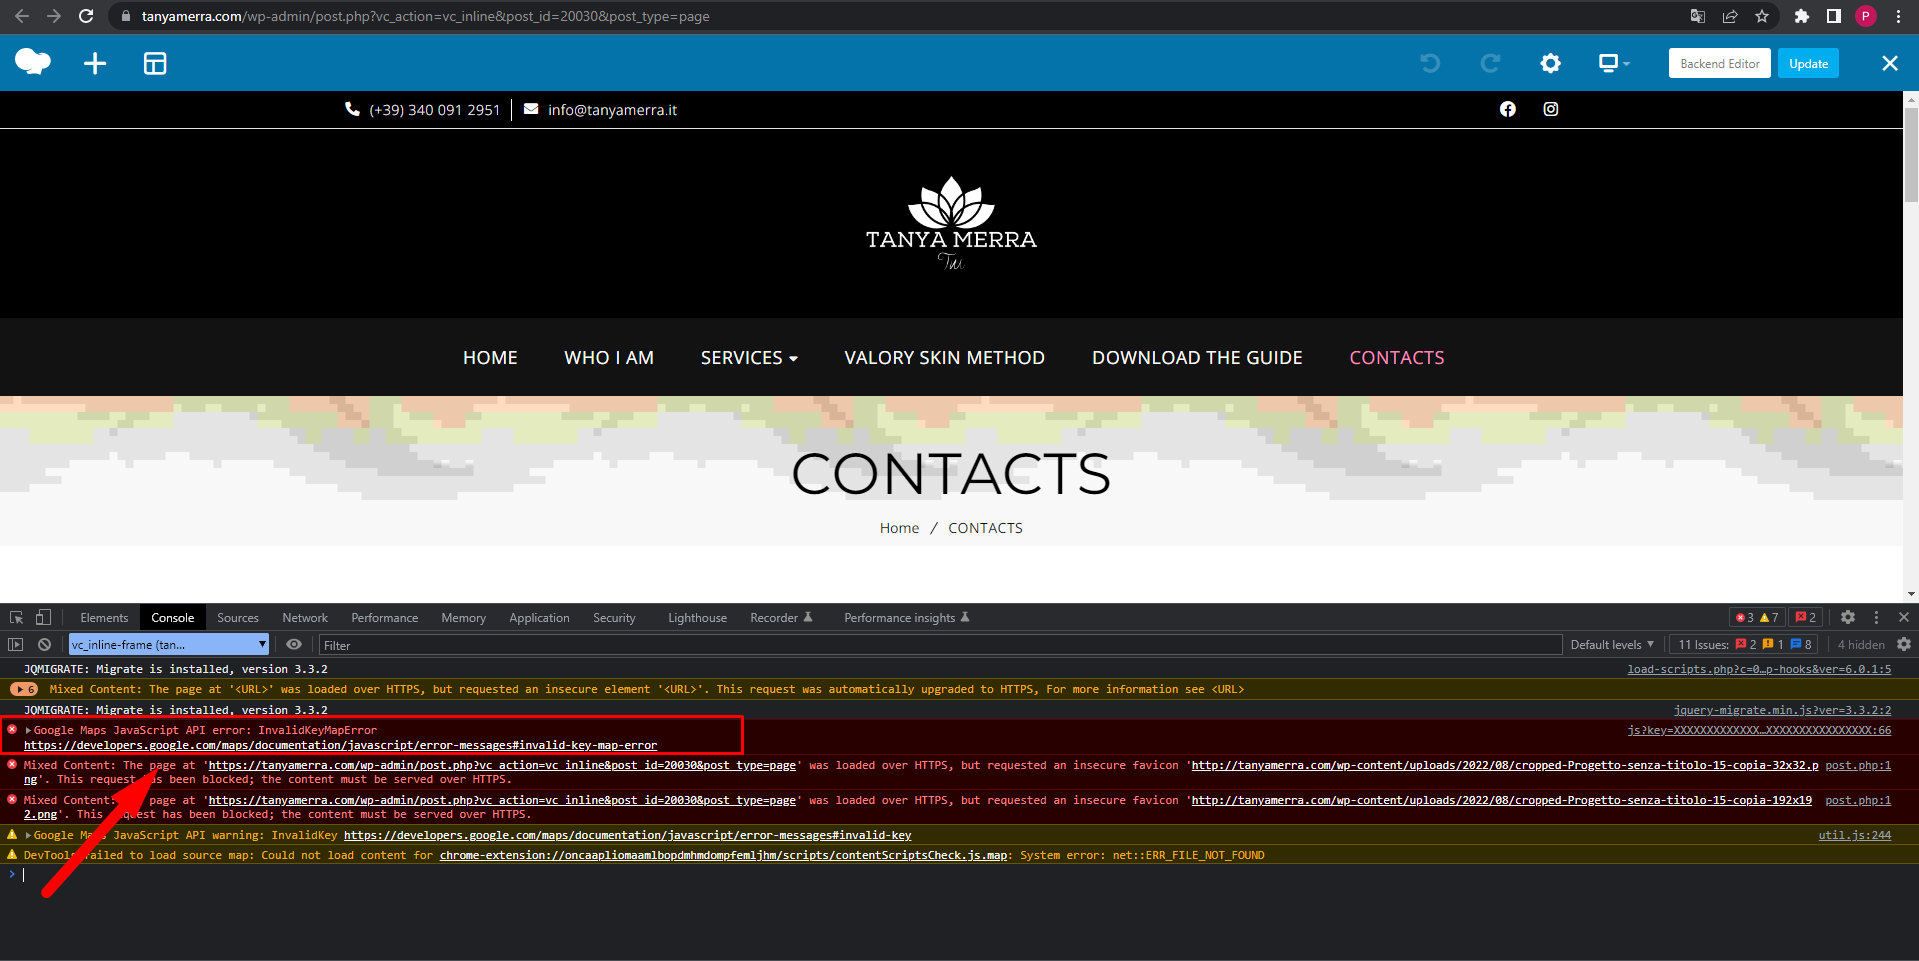This screenshot has width=1919, height=961.
Task: Click the WPBakery cloud logo icon
Action: pyautogui.click(x=33, y=63)
